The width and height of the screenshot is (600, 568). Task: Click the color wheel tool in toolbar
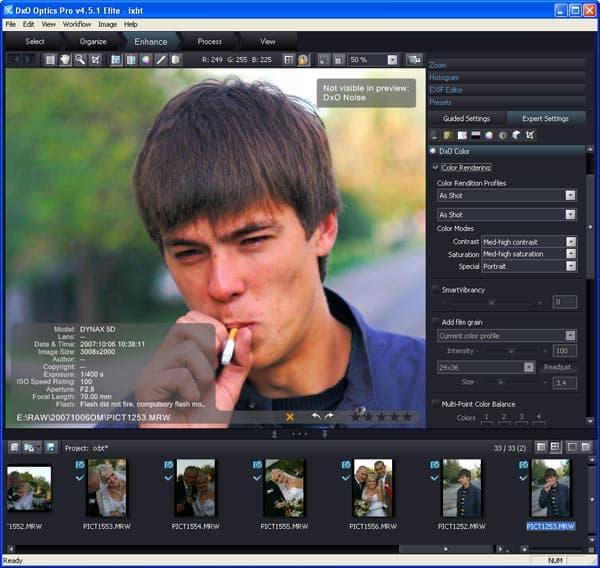tap(146, 60)
